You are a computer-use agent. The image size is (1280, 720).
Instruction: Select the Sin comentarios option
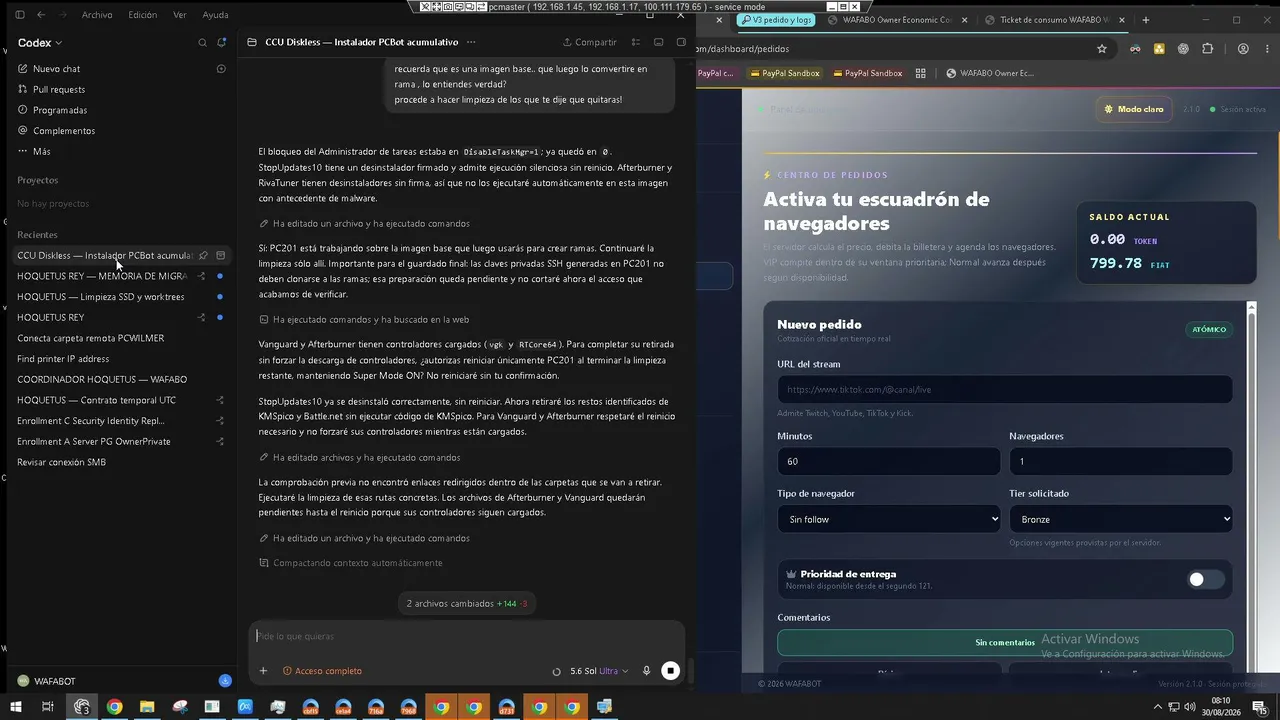click(x=1005, y=642)
